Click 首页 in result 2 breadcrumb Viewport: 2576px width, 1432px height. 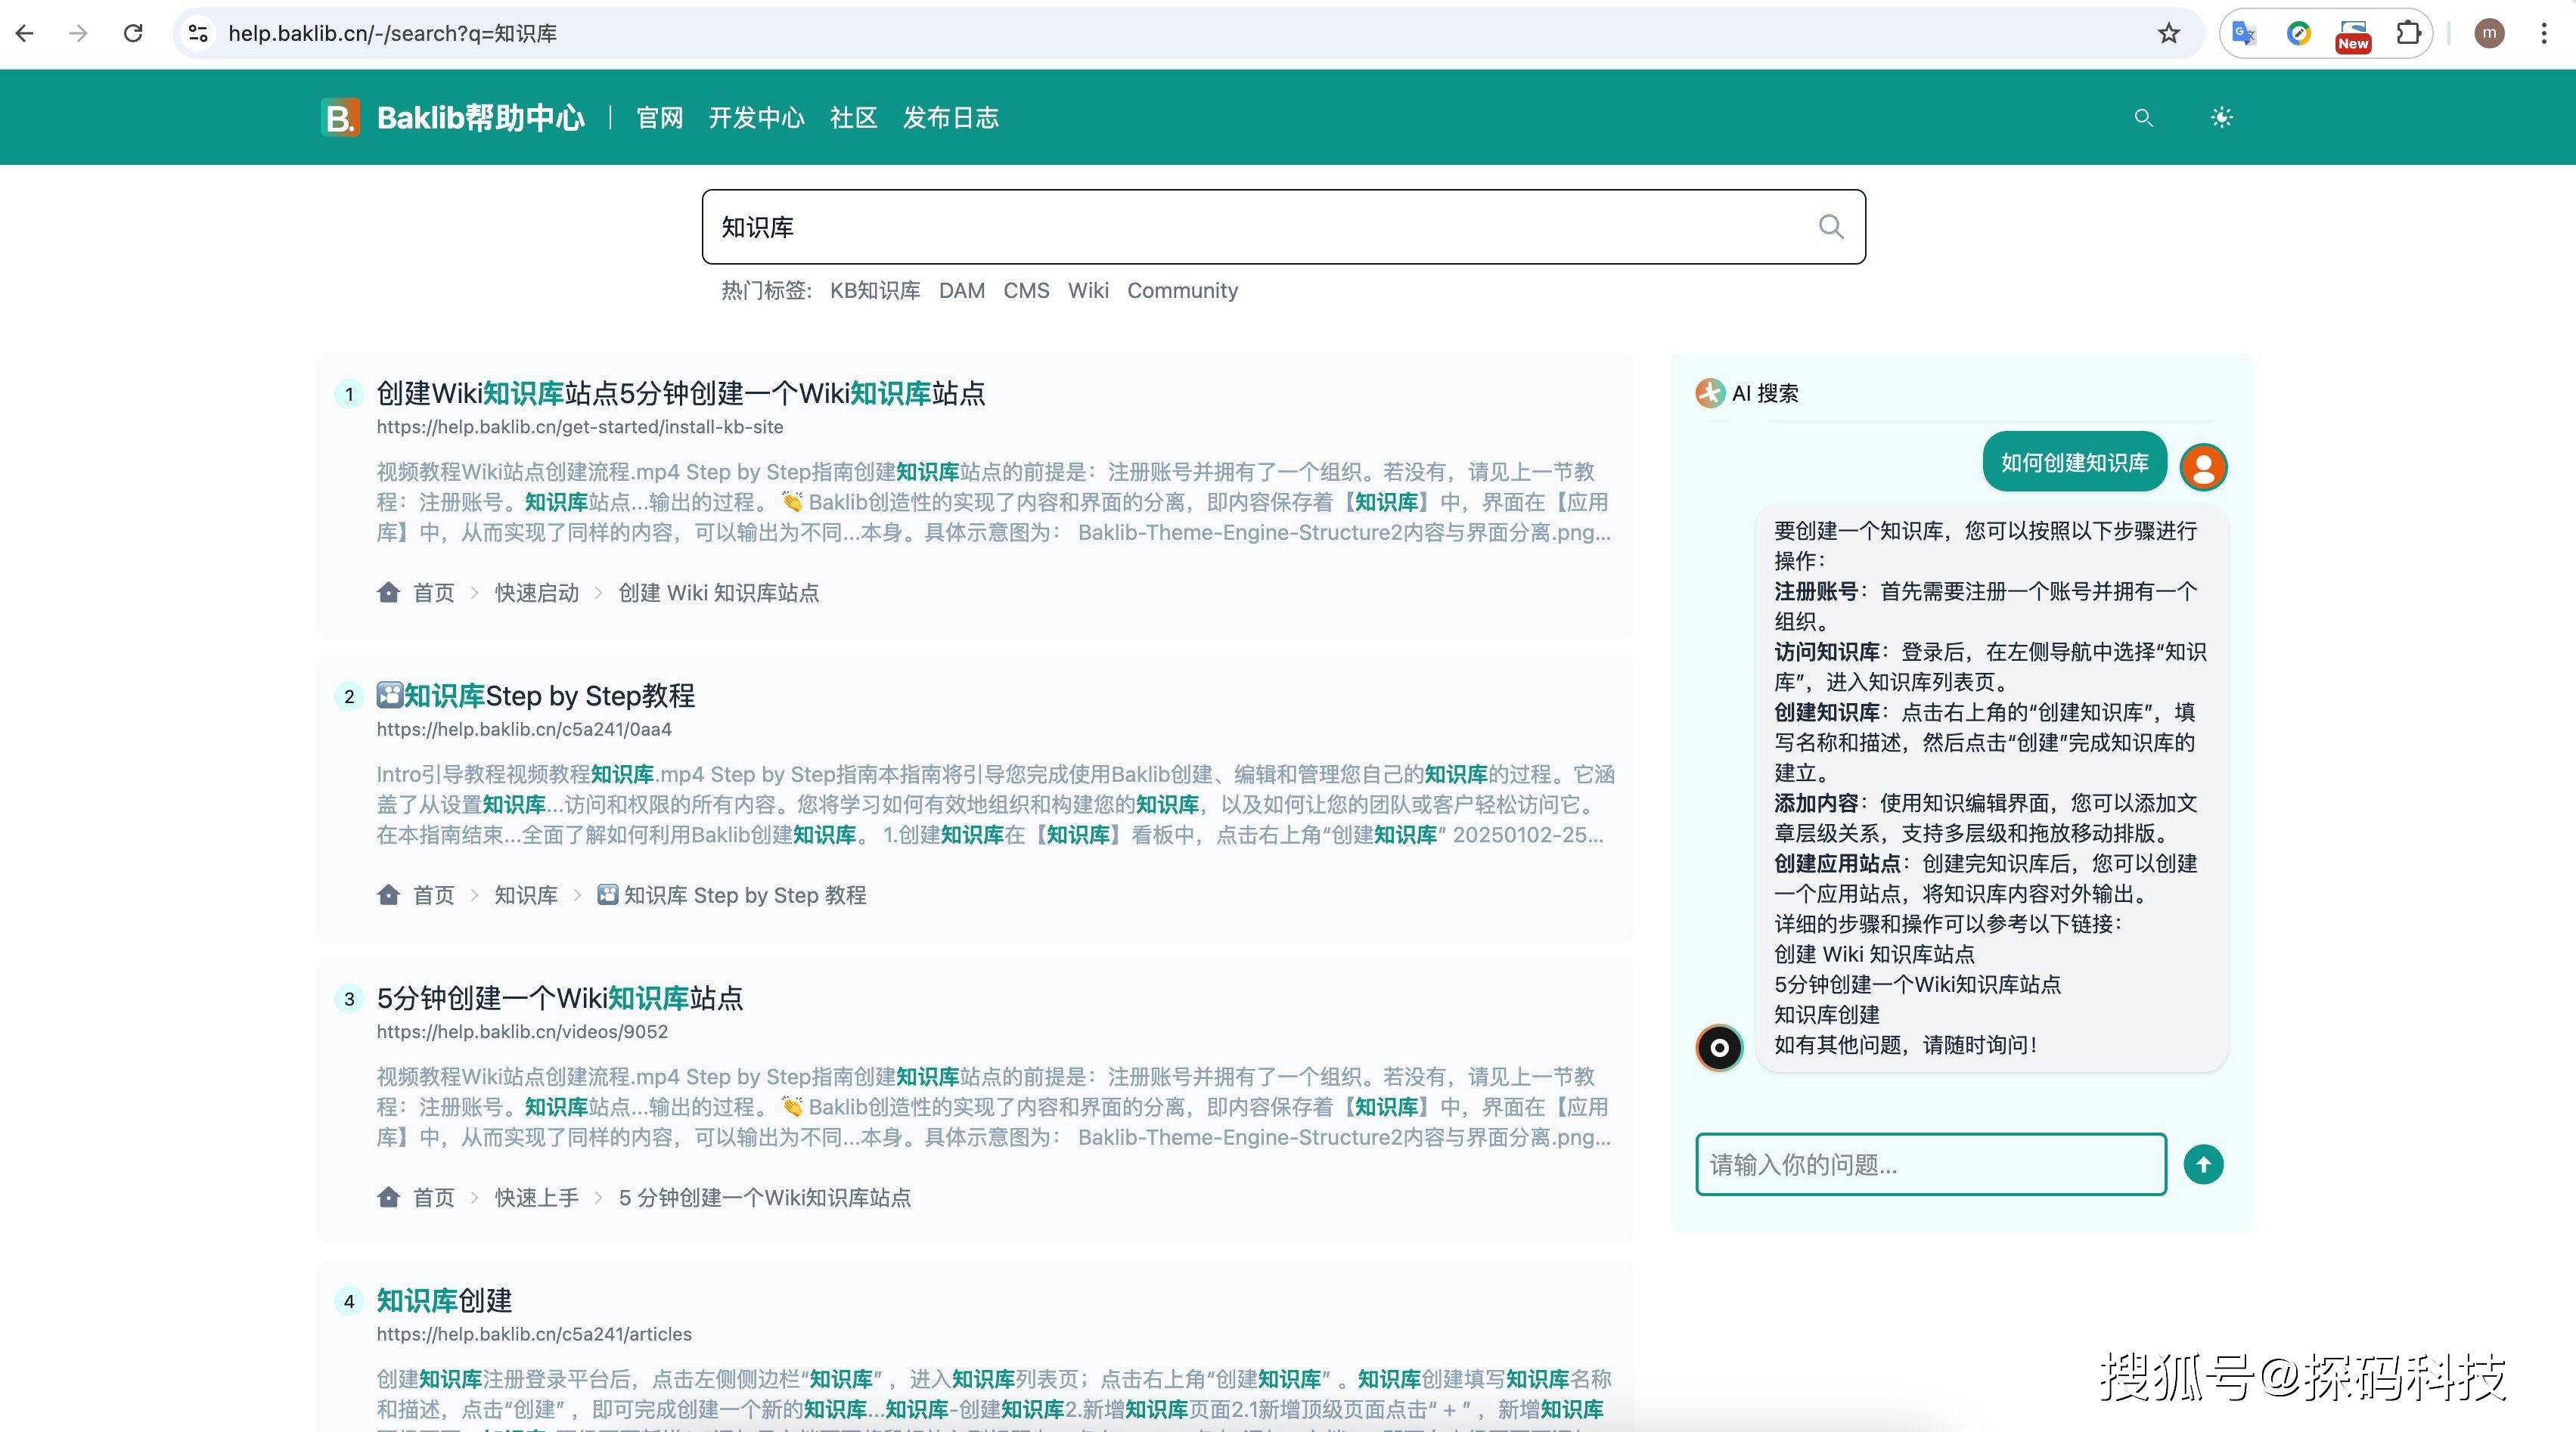(x=434, y=895)
